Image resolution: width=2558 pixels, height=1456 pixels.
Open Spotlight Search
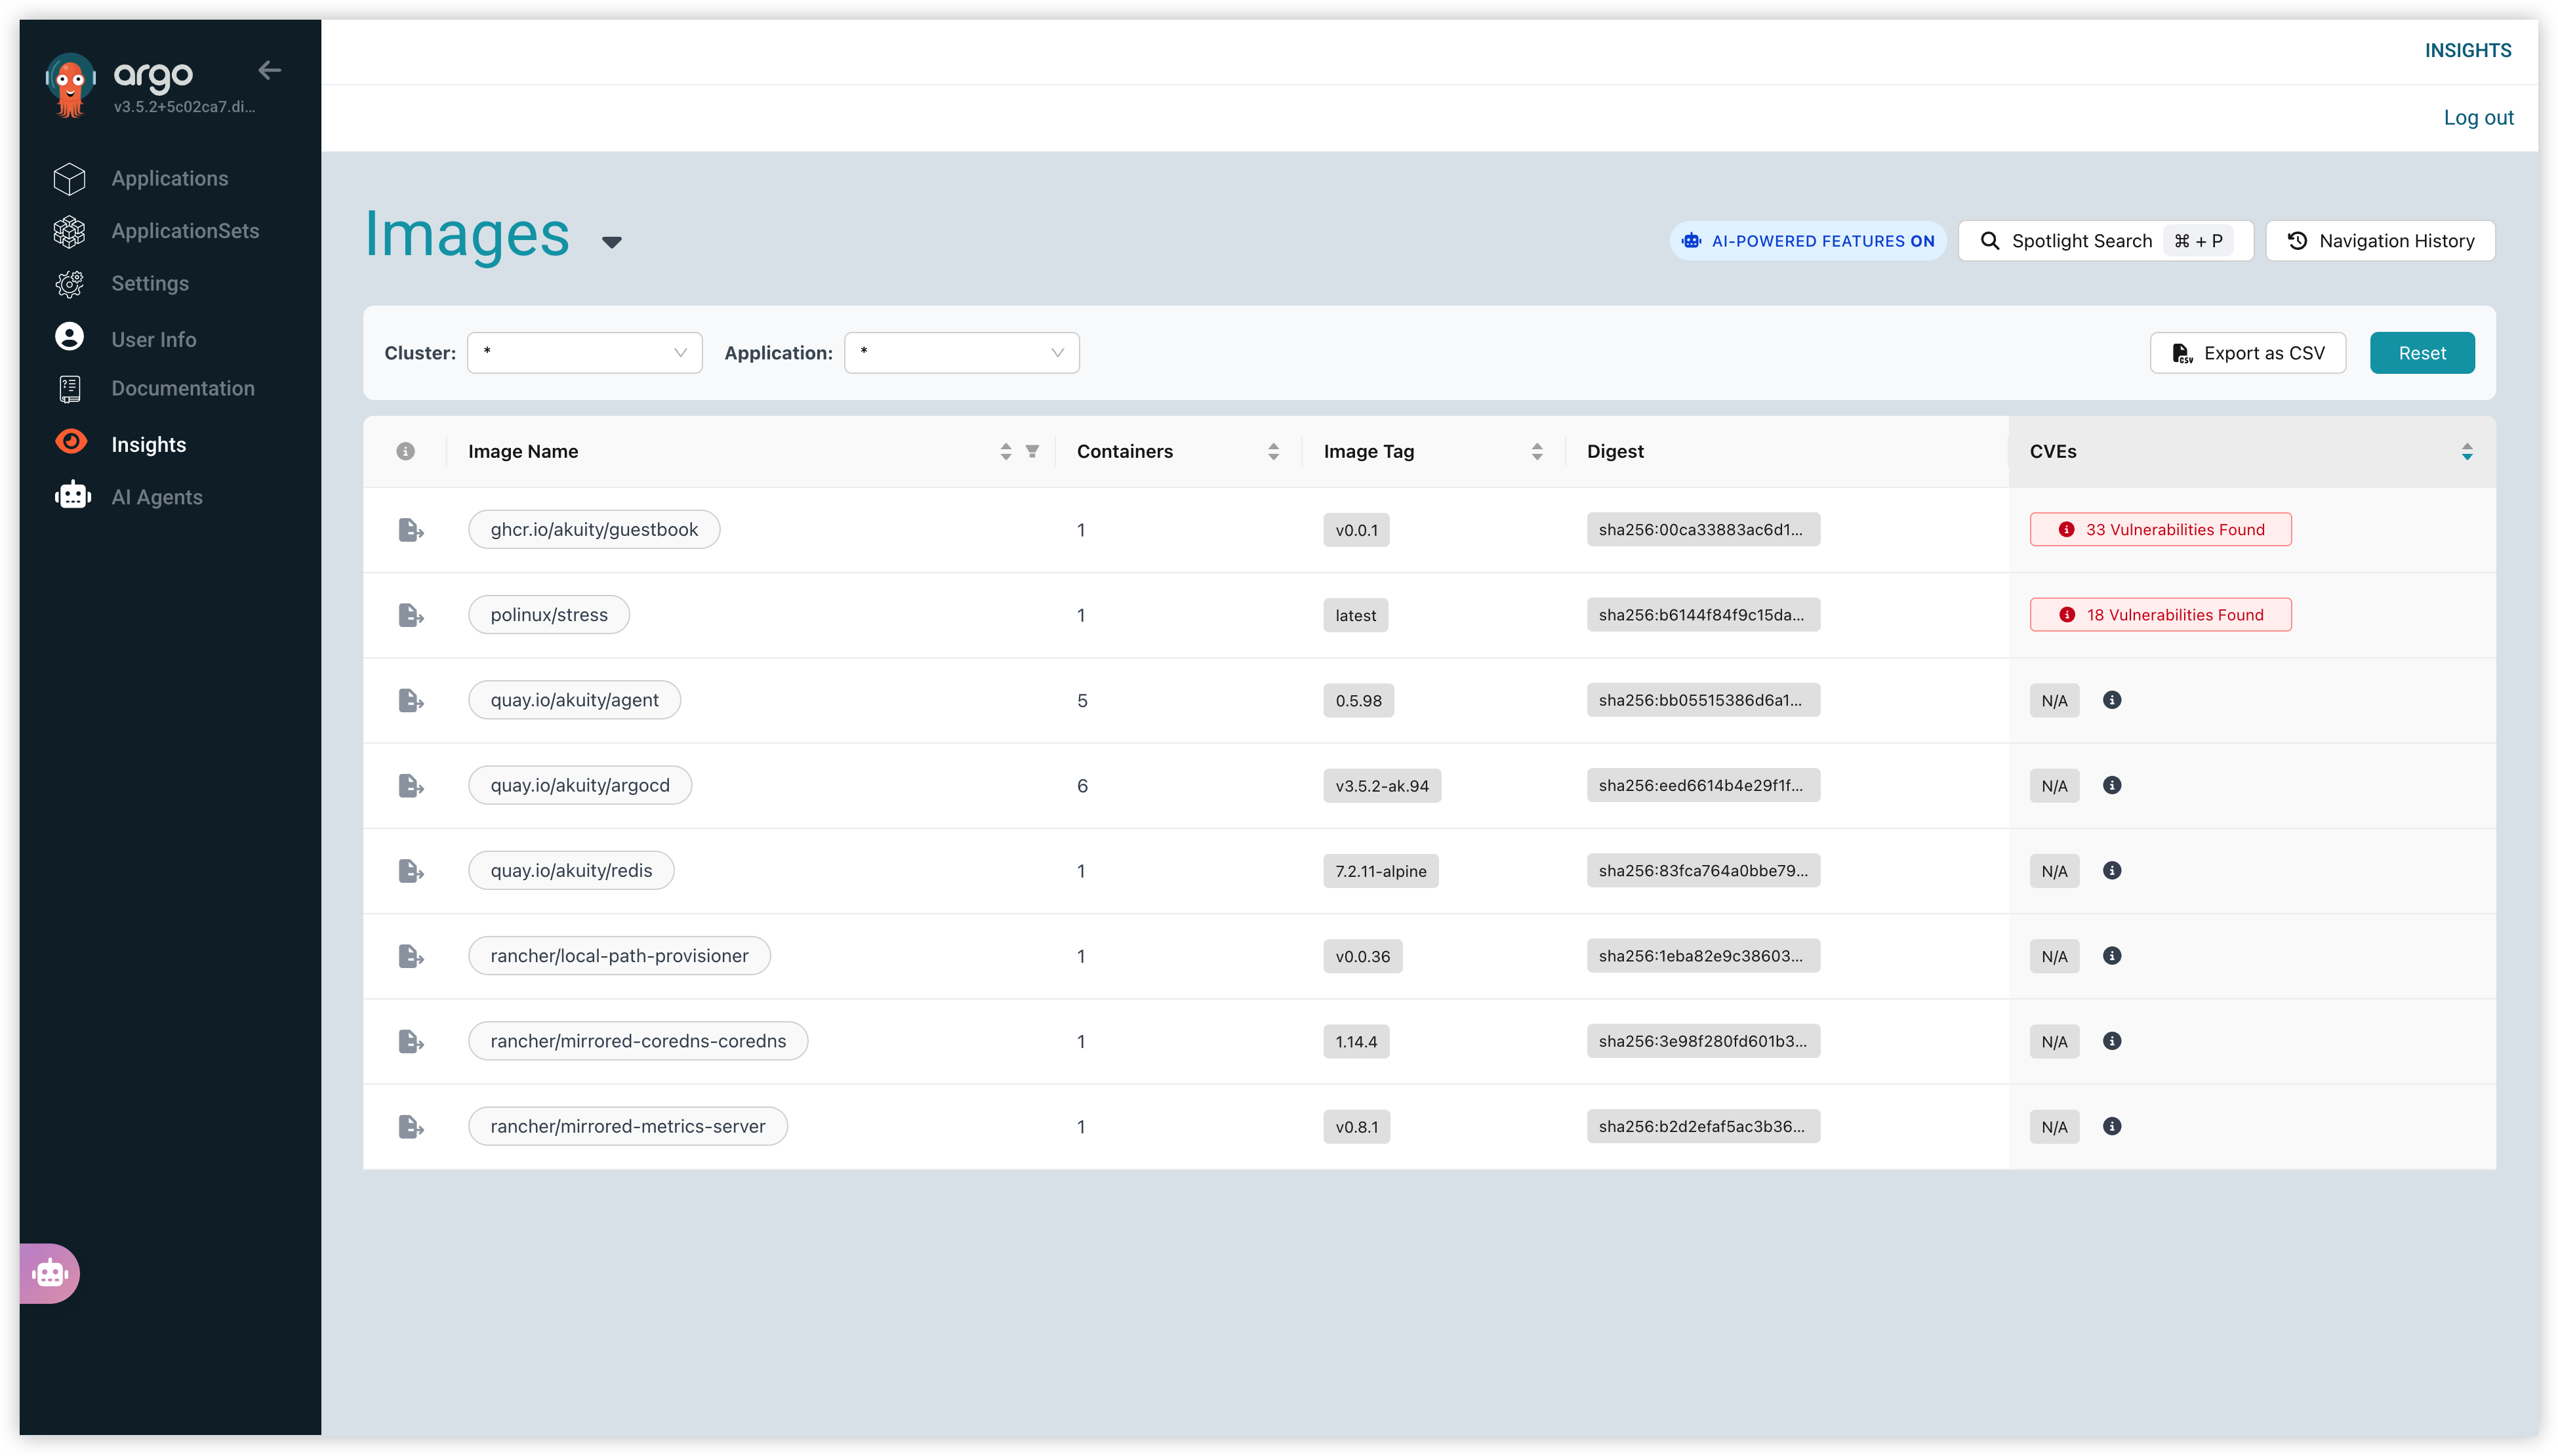[x=2105, y=241]
